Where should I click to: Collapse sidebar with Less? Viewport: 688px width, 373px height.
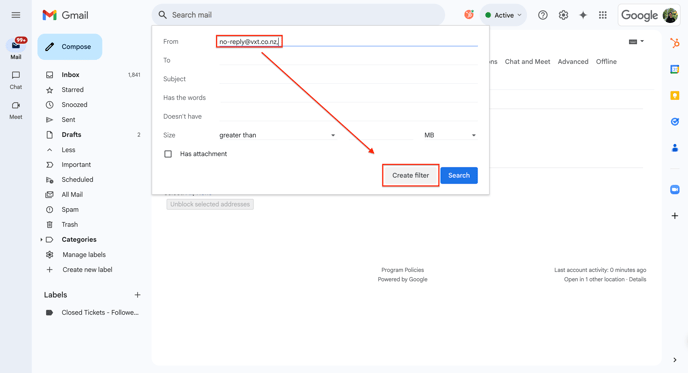click(68, 150)
